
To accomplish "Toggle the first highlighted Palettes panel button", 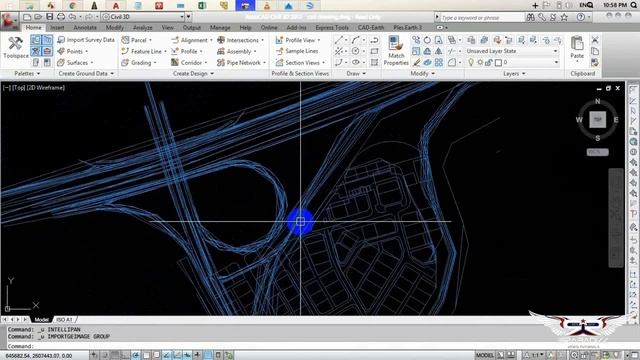I will pyautogui.click(x=36, y=40).
